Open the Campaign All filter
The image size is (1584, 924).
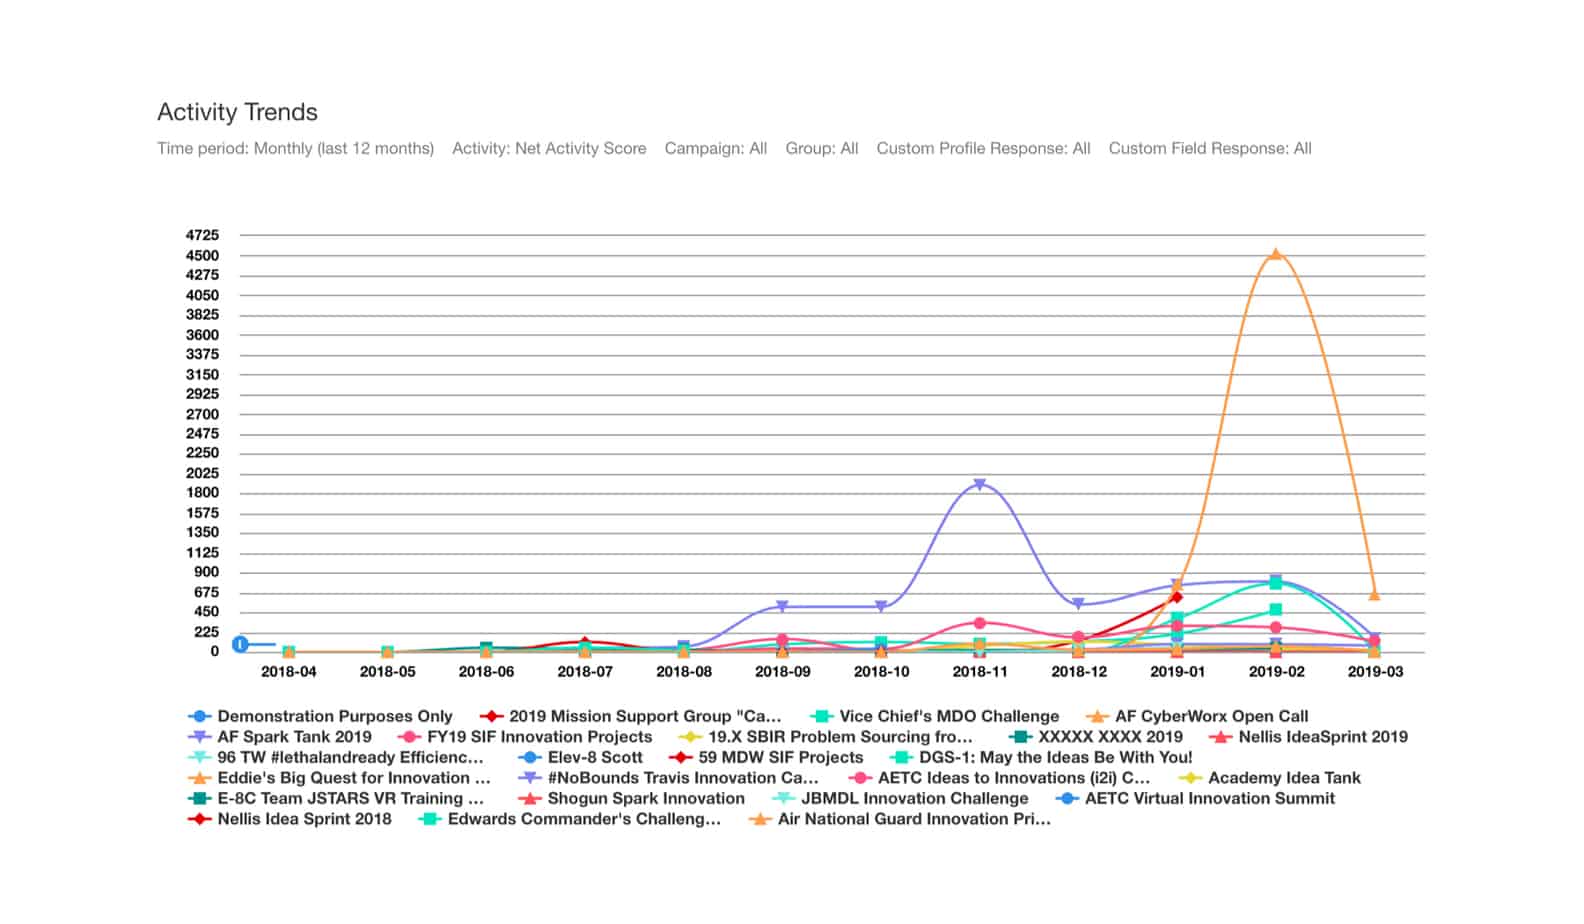tap(715, 149)
